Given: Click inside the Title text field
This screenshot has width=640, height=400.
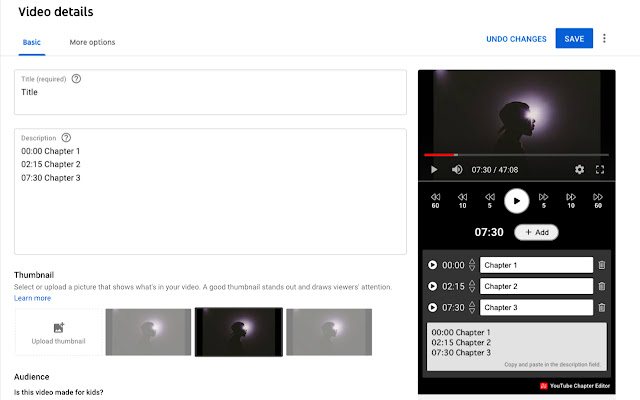Looking at the screenshot, I should pos(210,92).
